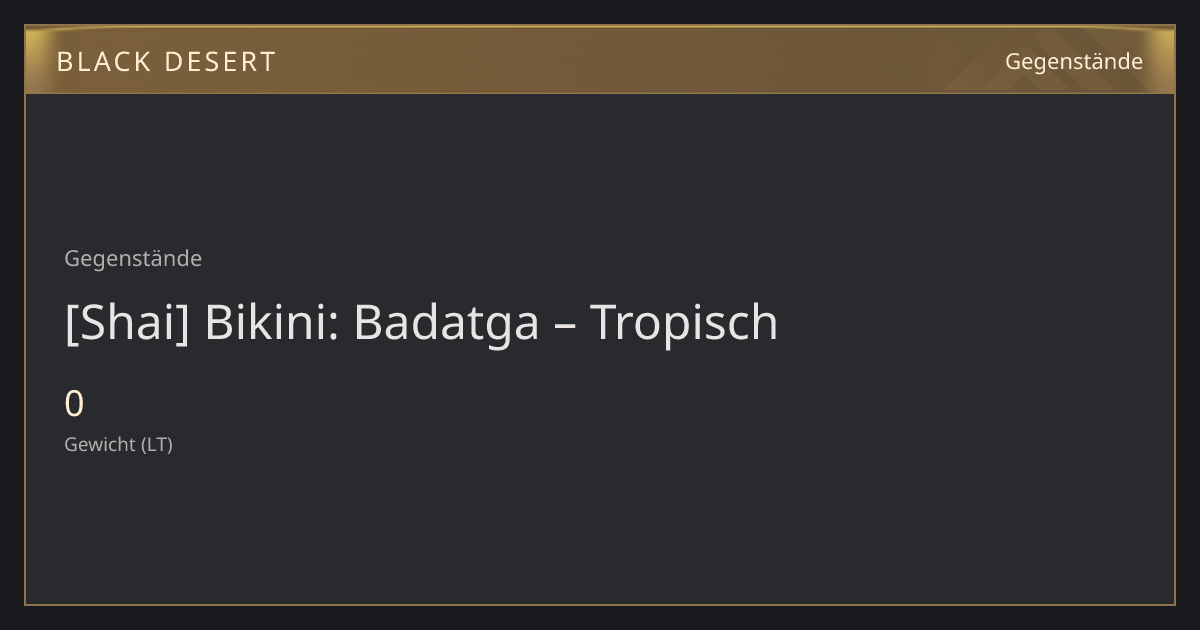This screenshot has width=1200, height=630.
Task: Select the word Tropisch in the title
Action: coord(684,322)
